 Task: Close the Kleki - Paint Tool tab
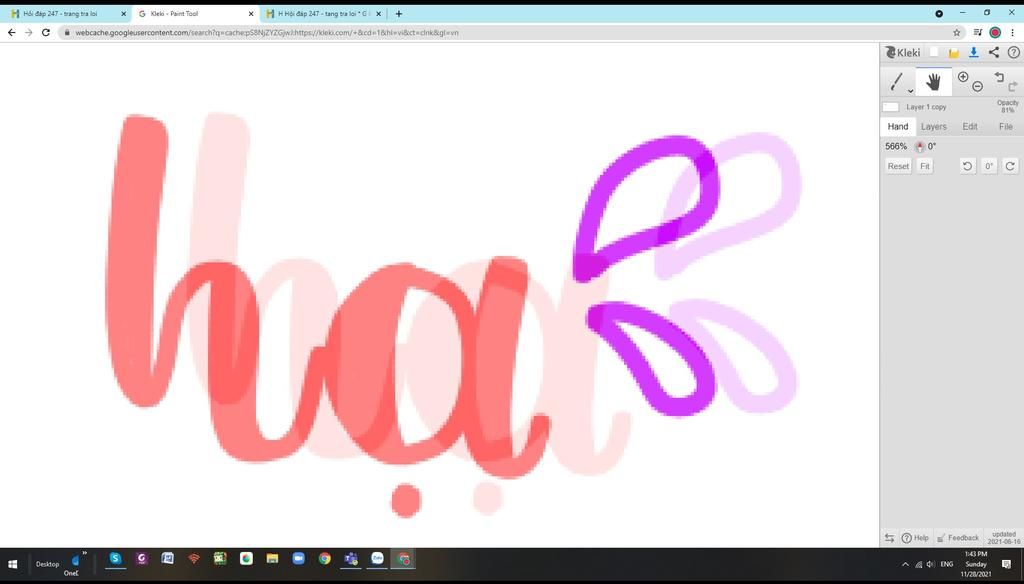coord(251,13)
